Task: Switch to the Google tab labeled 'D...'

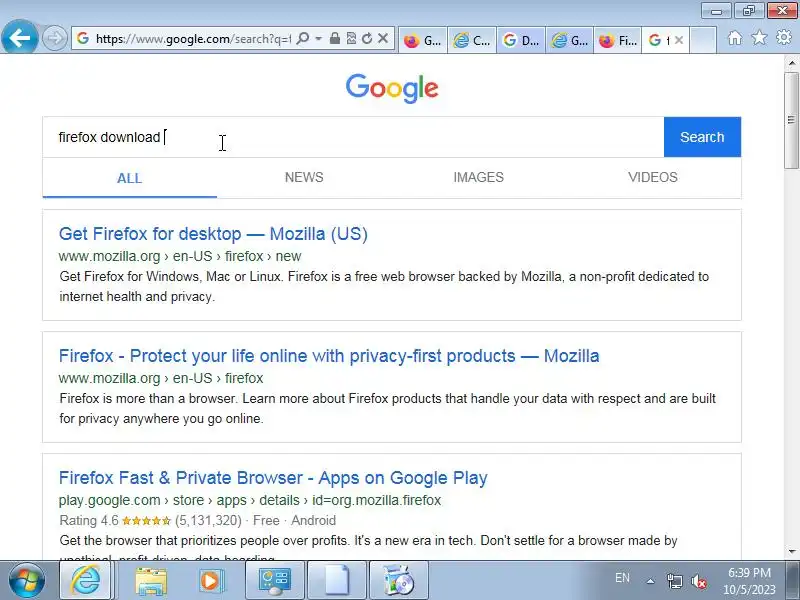Action: click(521, 40)
